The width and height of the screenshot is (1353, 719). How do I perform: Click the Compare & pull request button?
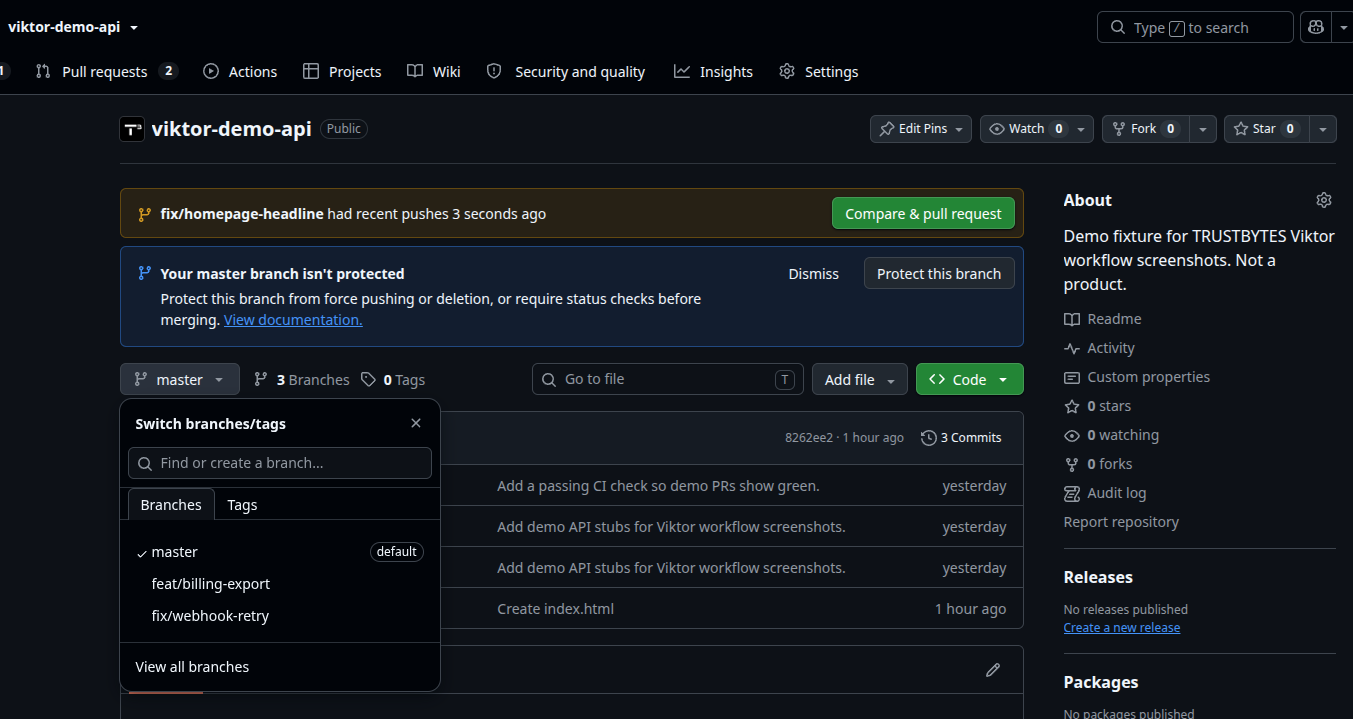923,214
